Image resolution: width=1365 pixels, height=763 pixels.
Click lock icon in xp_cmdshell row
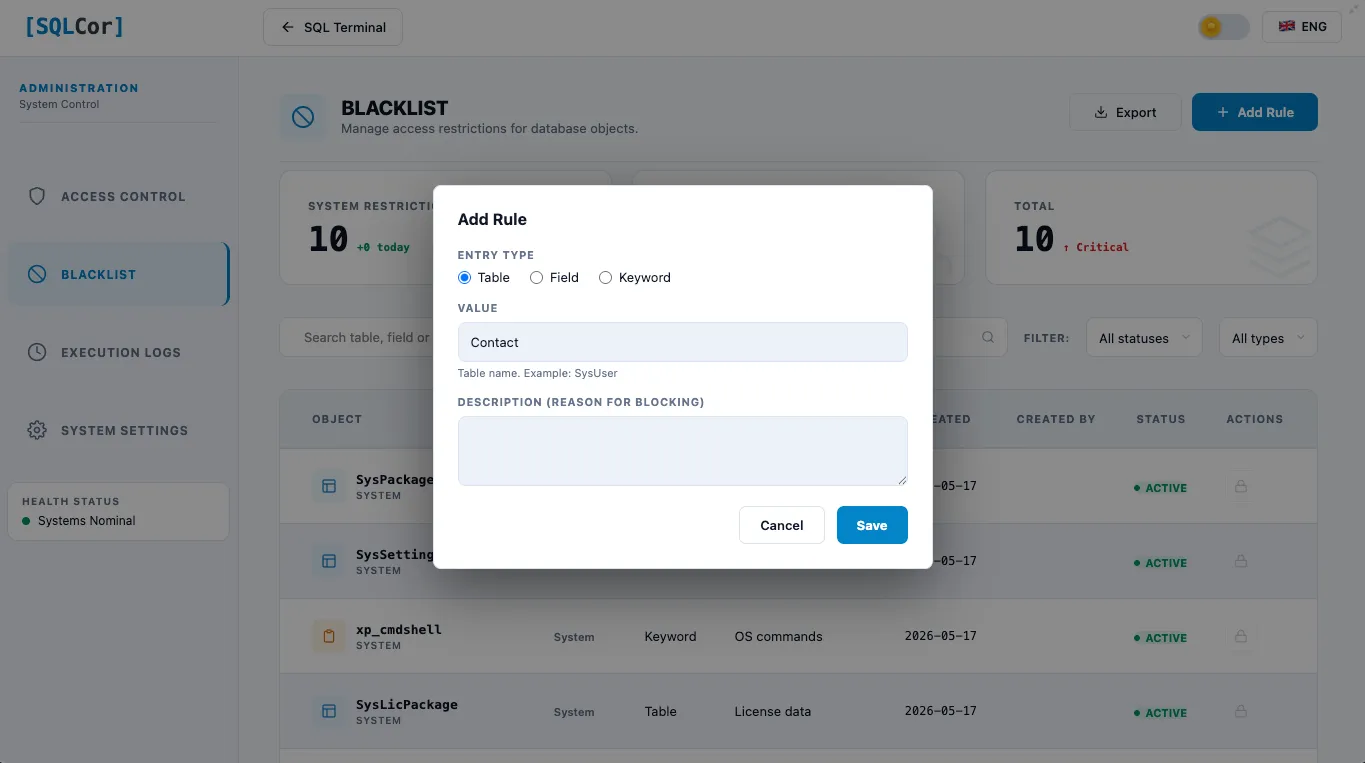pos(1241,637)
